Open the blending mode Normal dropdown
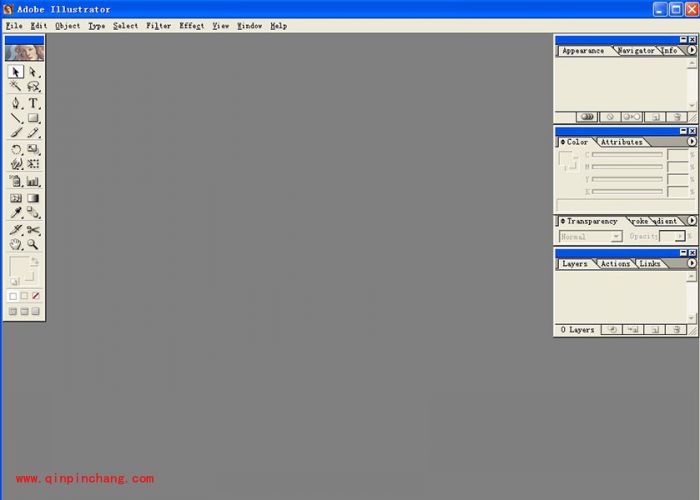The width and height of the screenshot is (700, 500). (590, 237)
